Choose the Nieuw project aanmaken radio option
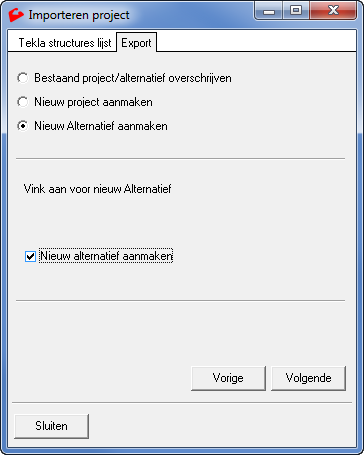This screenshot has height=455, width=364. click(23, 102)
